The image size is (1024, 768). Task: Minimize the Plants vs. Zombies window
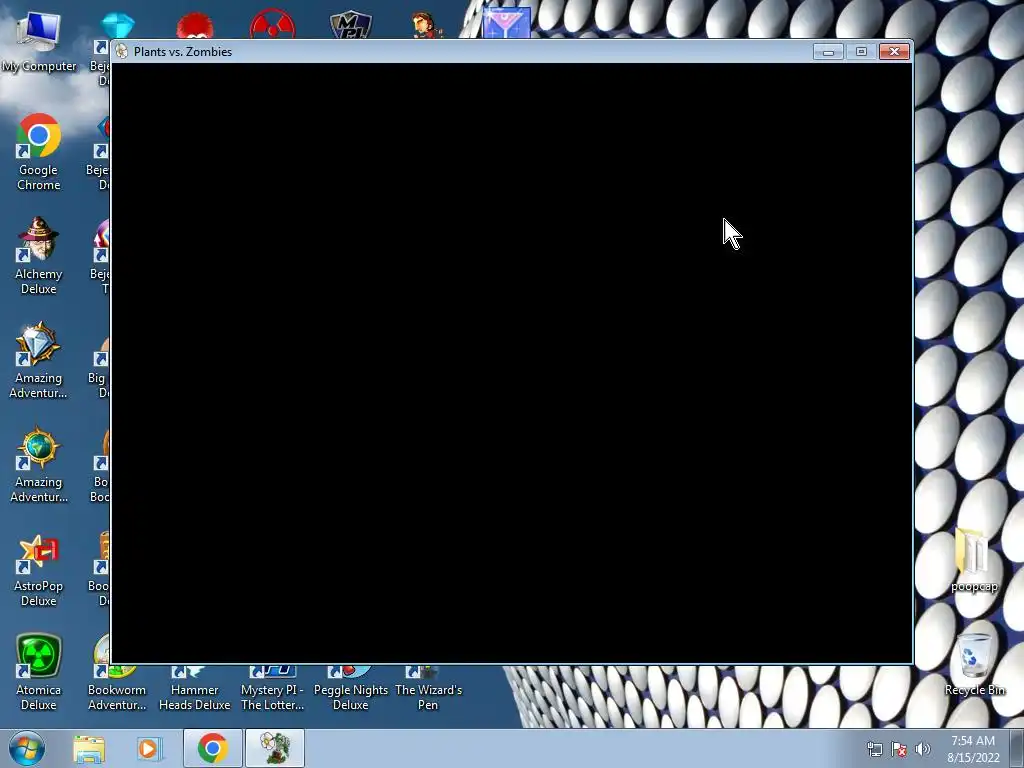828,52
